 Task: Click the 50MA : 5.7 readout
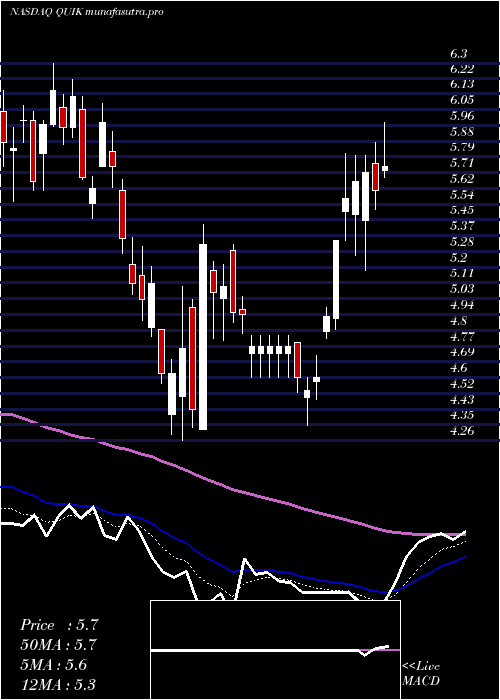(58, 645)
